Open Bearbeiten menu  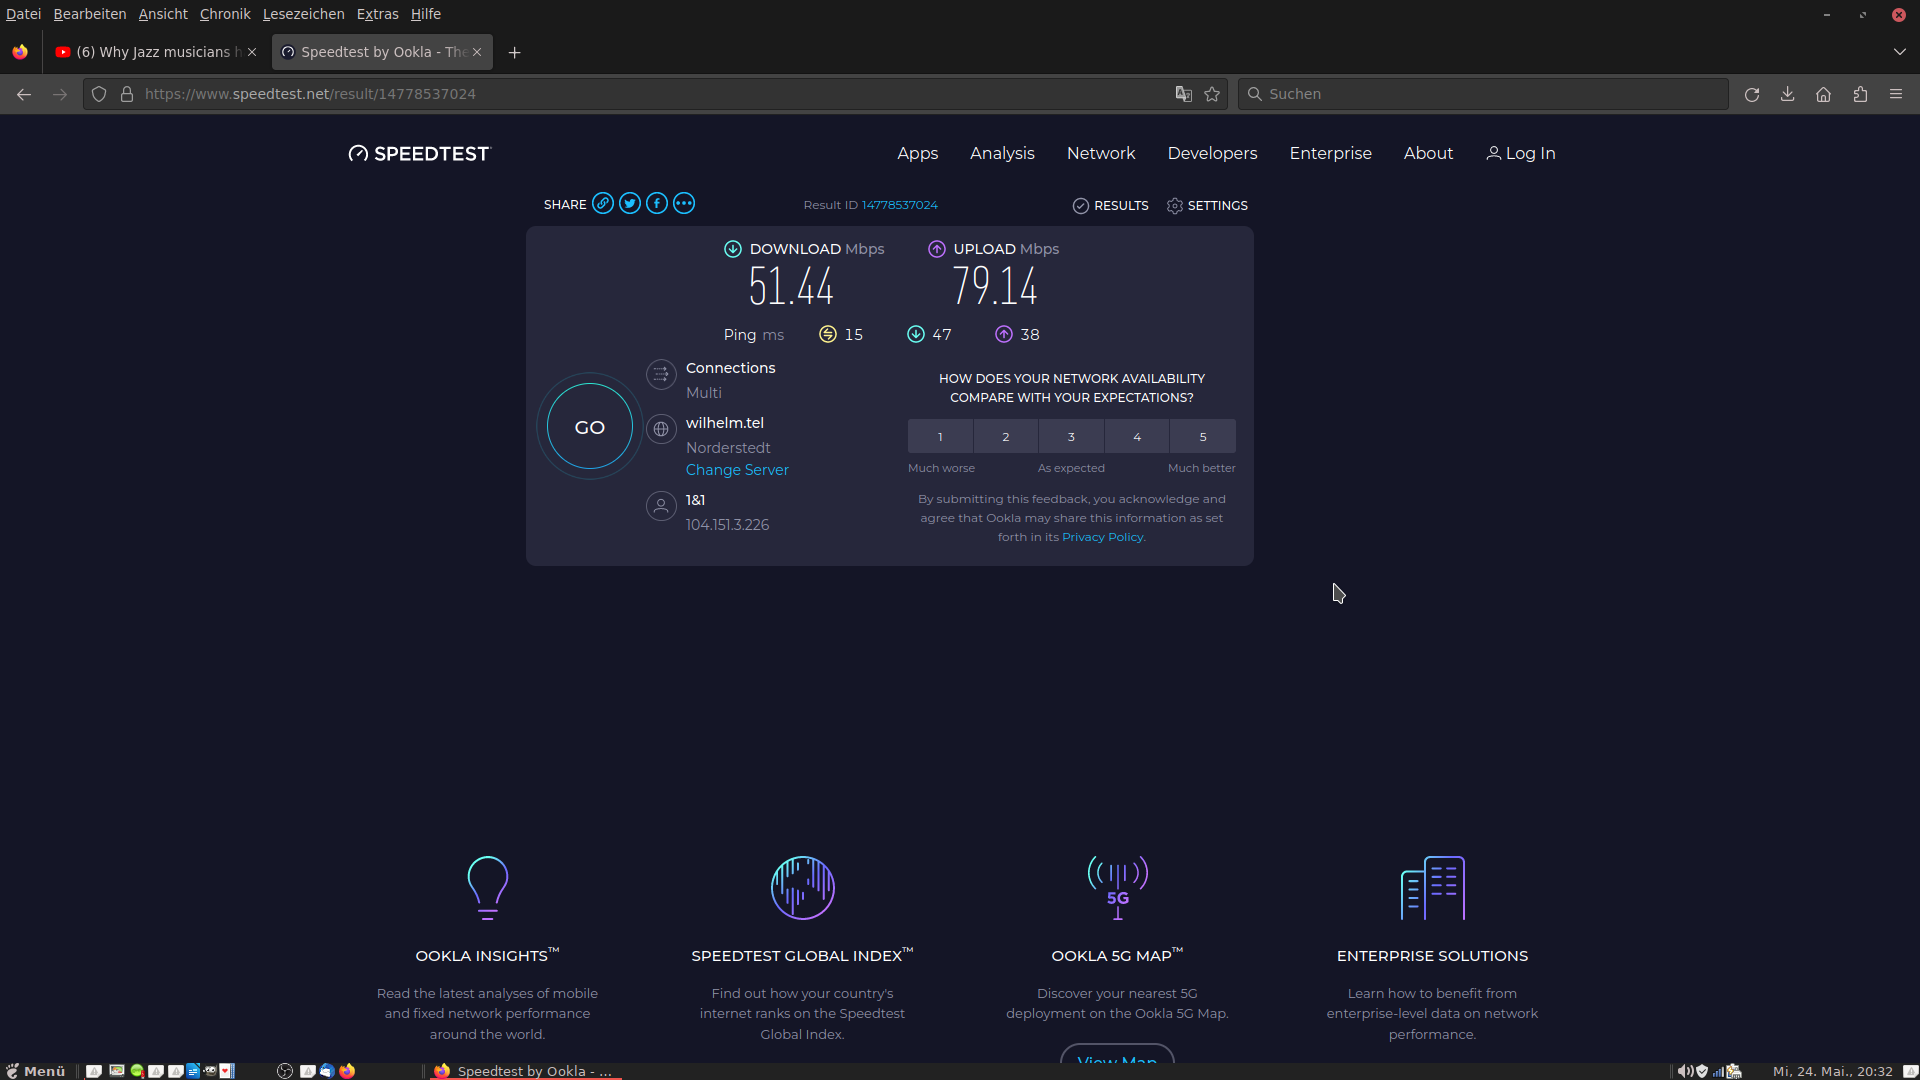pyautogui.click(x=90, y=14)
